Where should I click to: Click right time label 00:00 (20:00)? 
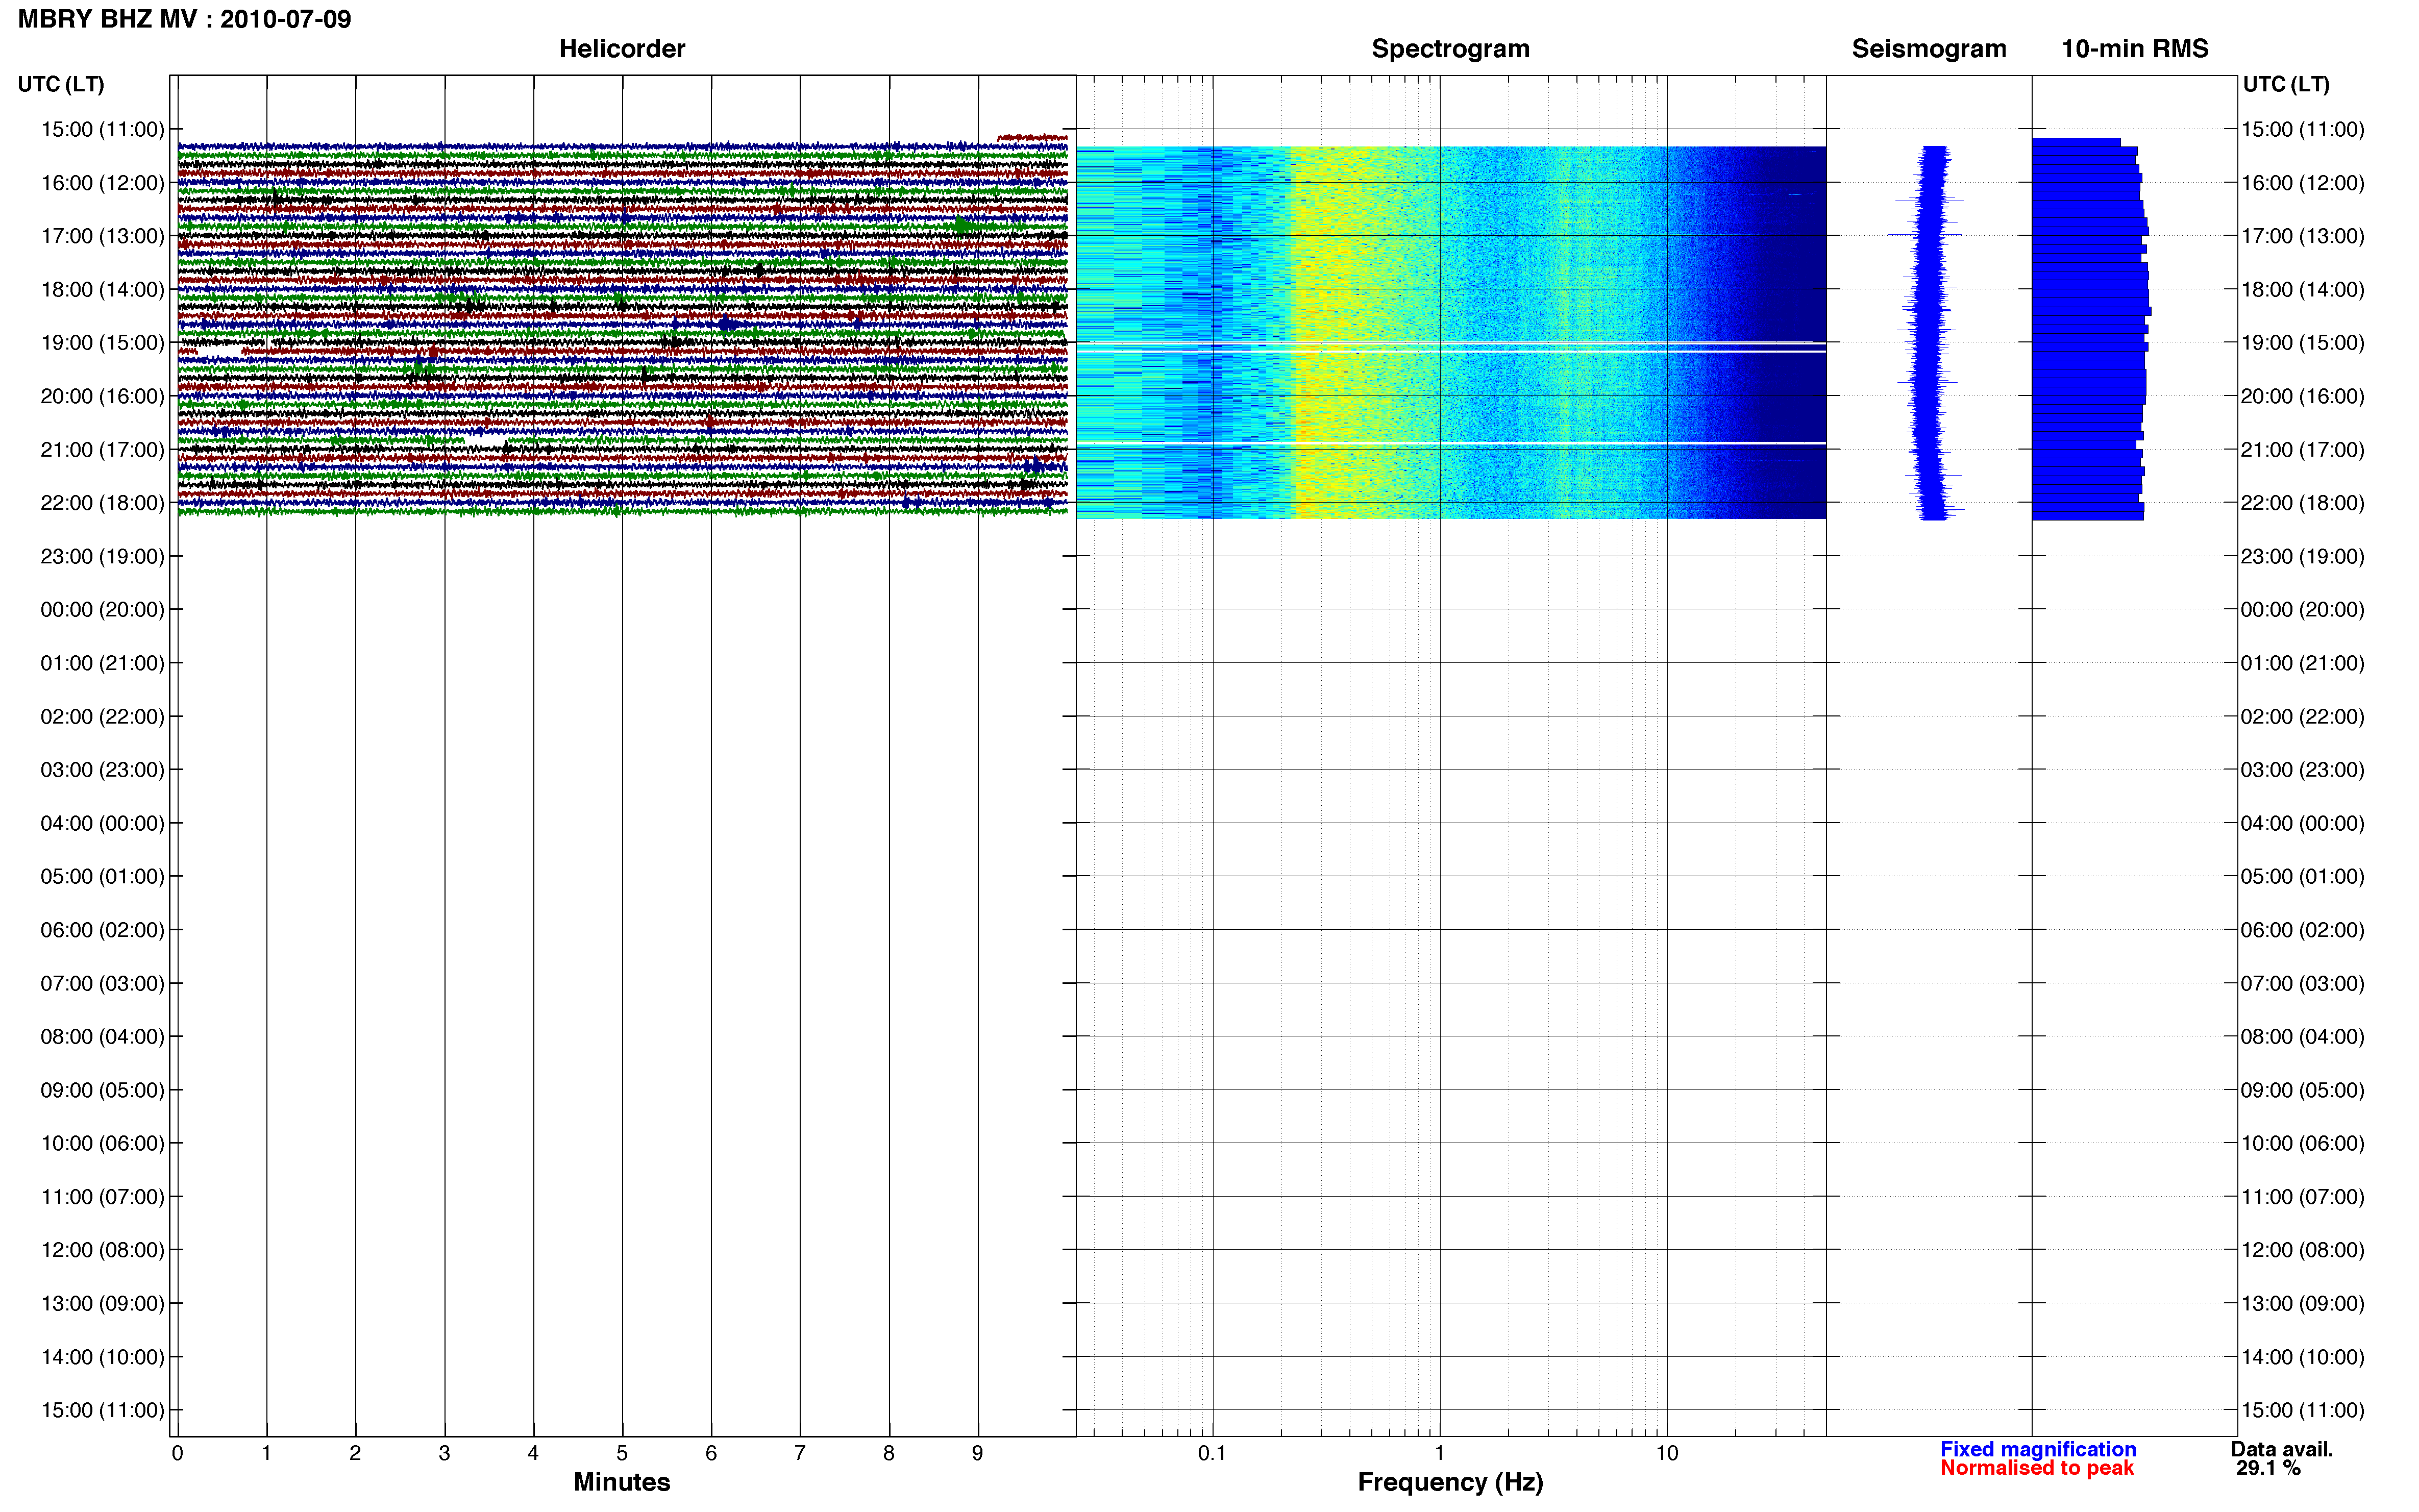click(2303, 610)
